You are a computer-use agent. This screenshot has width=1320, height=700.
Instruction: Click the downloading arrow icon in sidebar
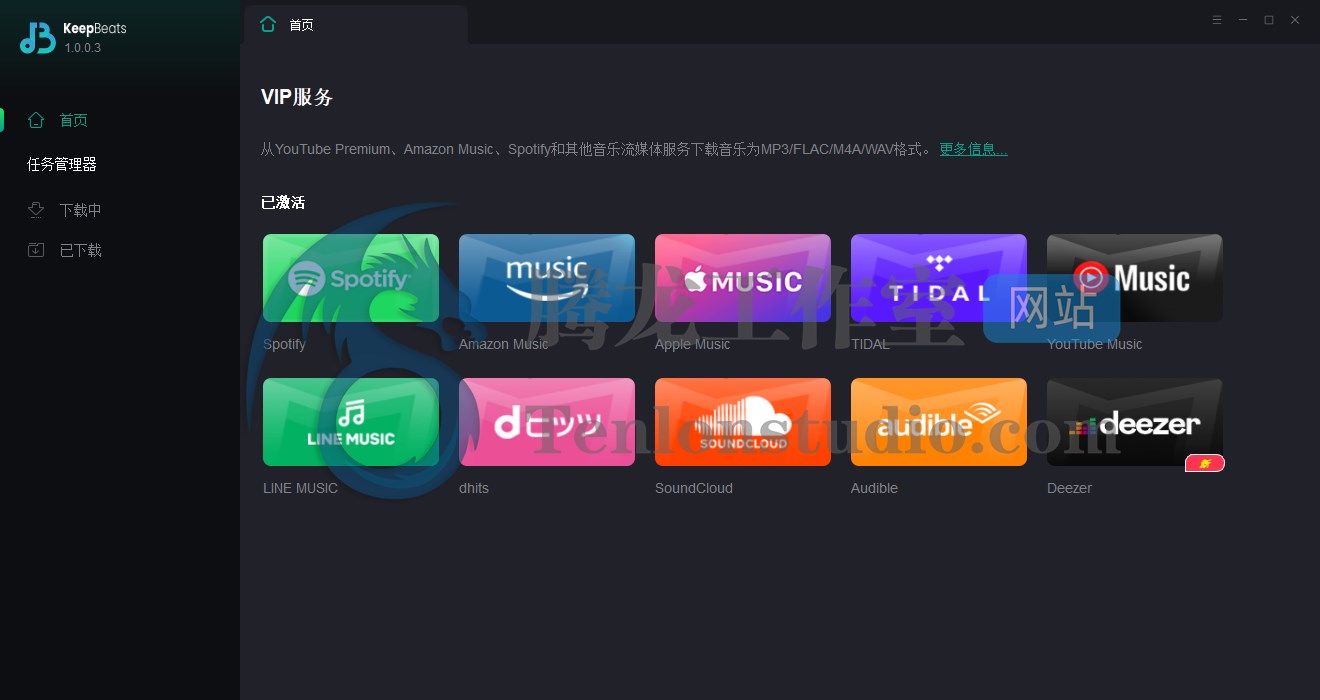tap(36, 210)
